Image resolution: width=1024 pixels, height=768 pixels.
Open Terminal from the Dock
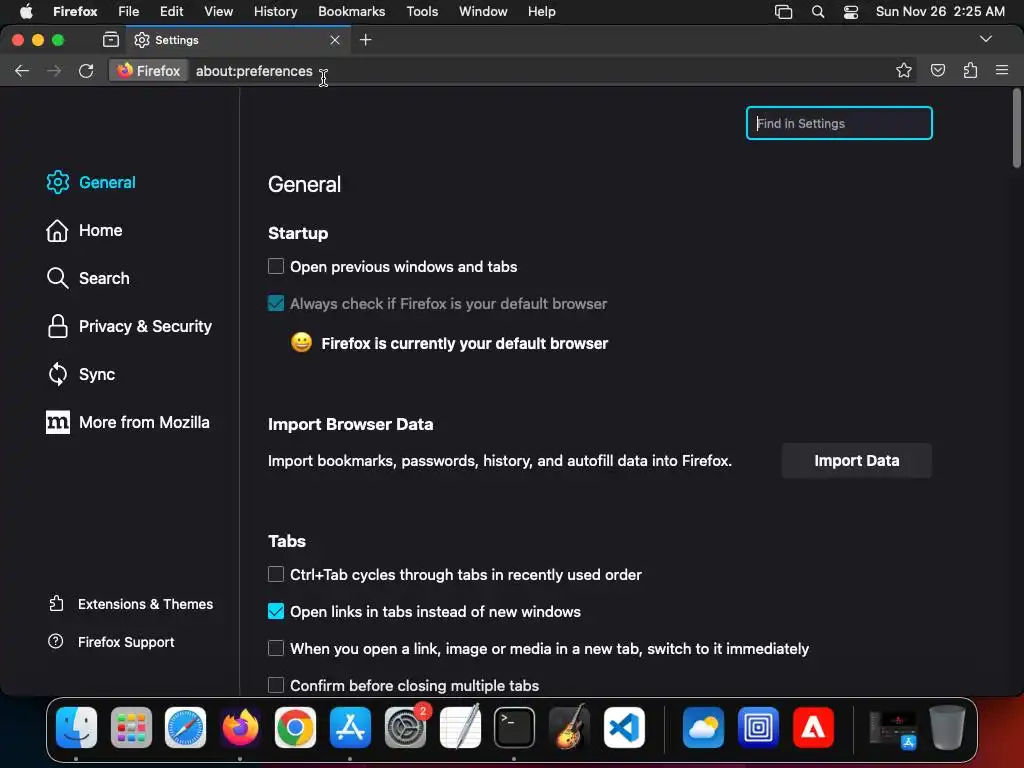515,727
